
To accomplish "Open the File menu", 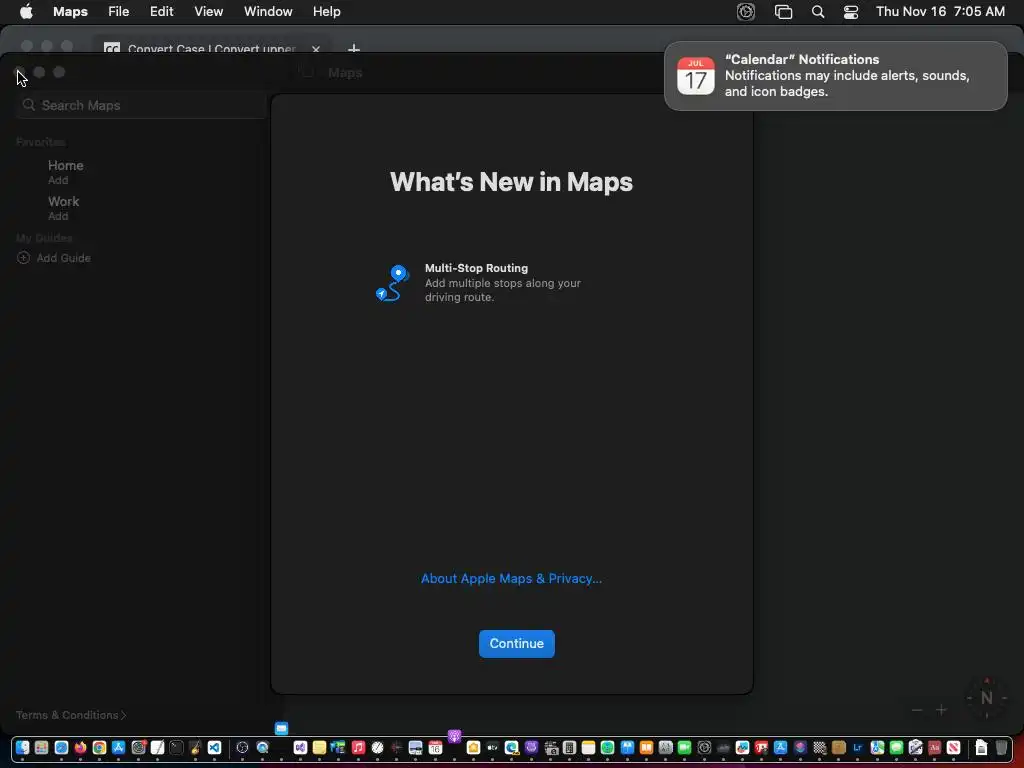I will click(x=118, y=11).
